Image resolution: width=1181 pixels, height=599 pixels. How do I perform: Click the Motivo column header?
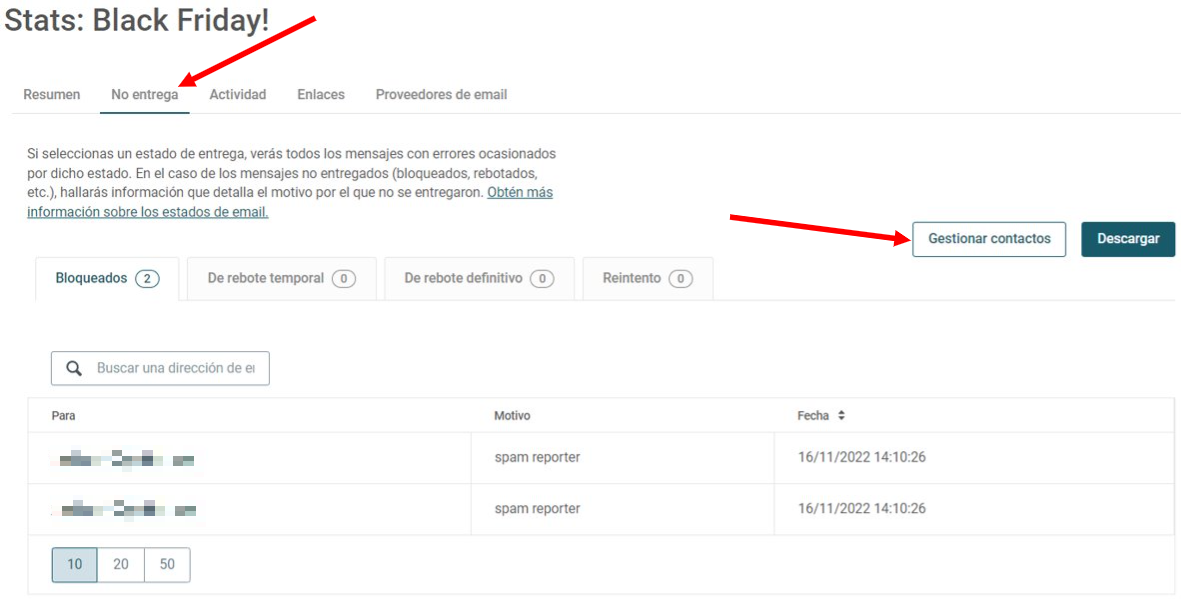point(512,416)
